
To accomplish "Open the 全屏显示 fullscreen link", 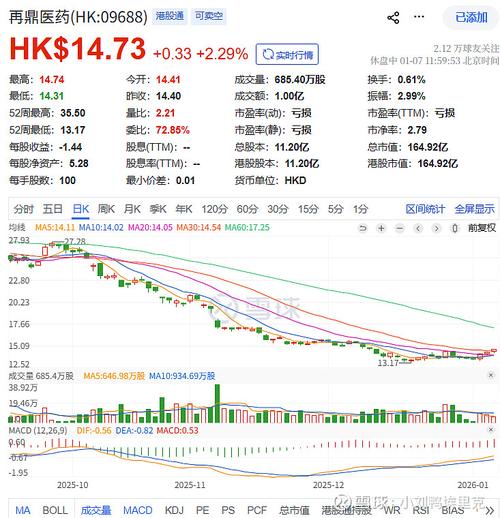I will point(475,209).
